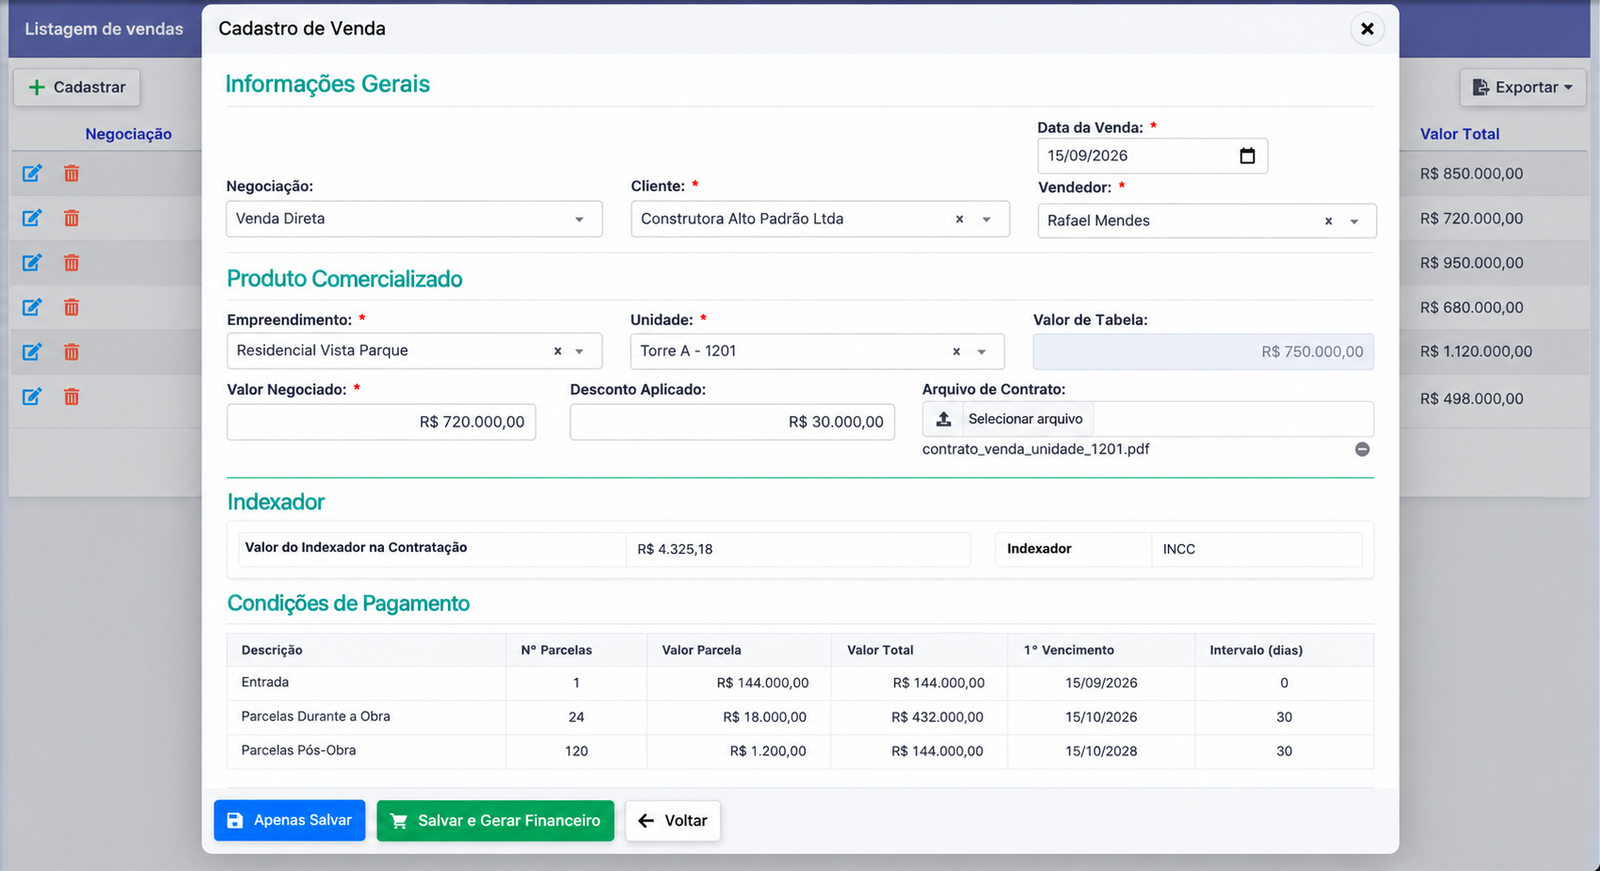This screenshot has width=1600, height=871.
Task: Edit the sale row with R$ 680.000,00
Action: [32, 307]
